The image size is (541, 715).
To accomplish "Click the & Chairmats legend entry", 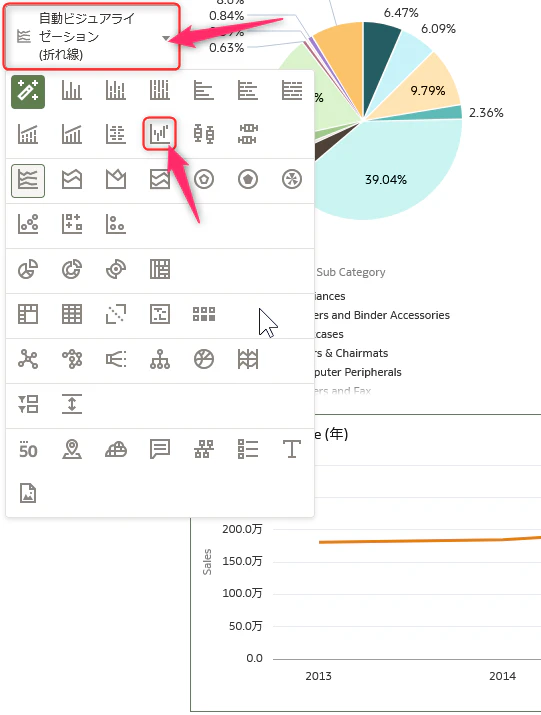I will tap(351, 353).
